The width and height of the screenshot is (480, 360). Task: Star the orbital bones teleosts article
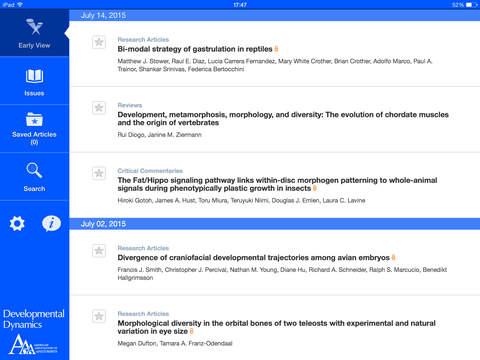(x=99, y=316)
